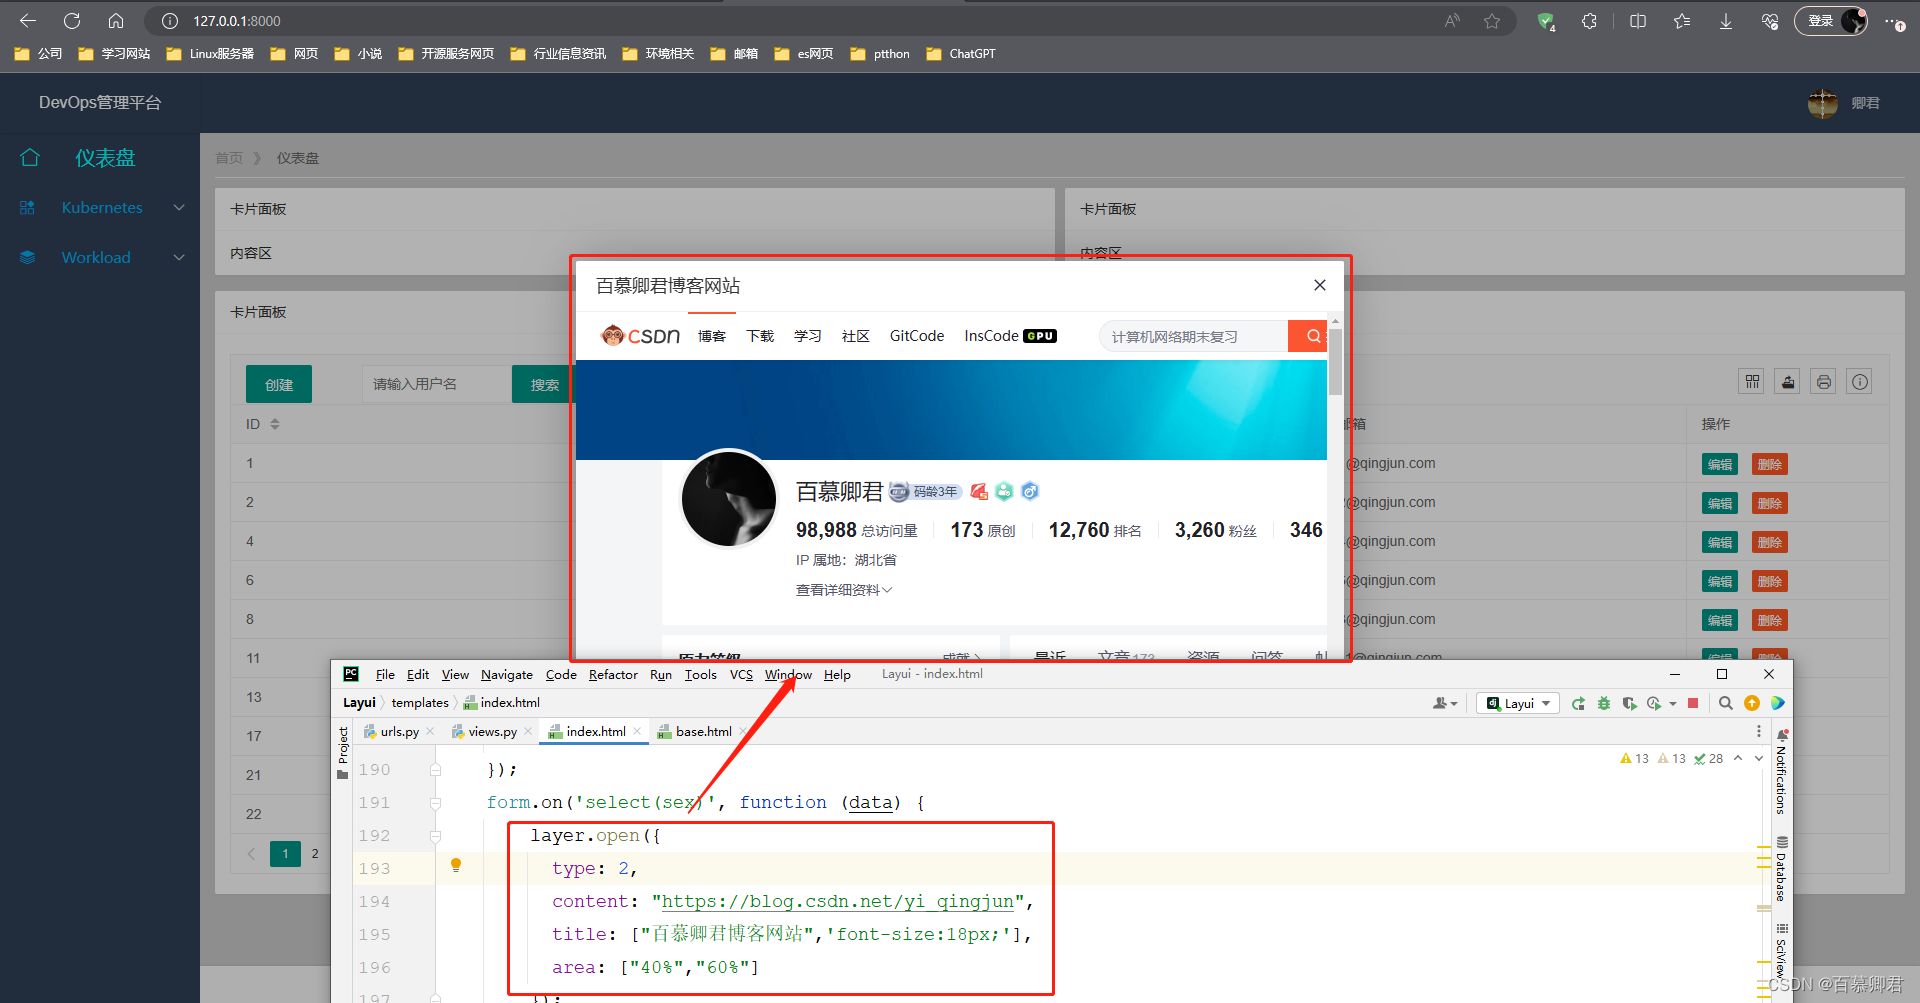
Task: Switch to the urls.py editor tab
Action: click(399, 732)
